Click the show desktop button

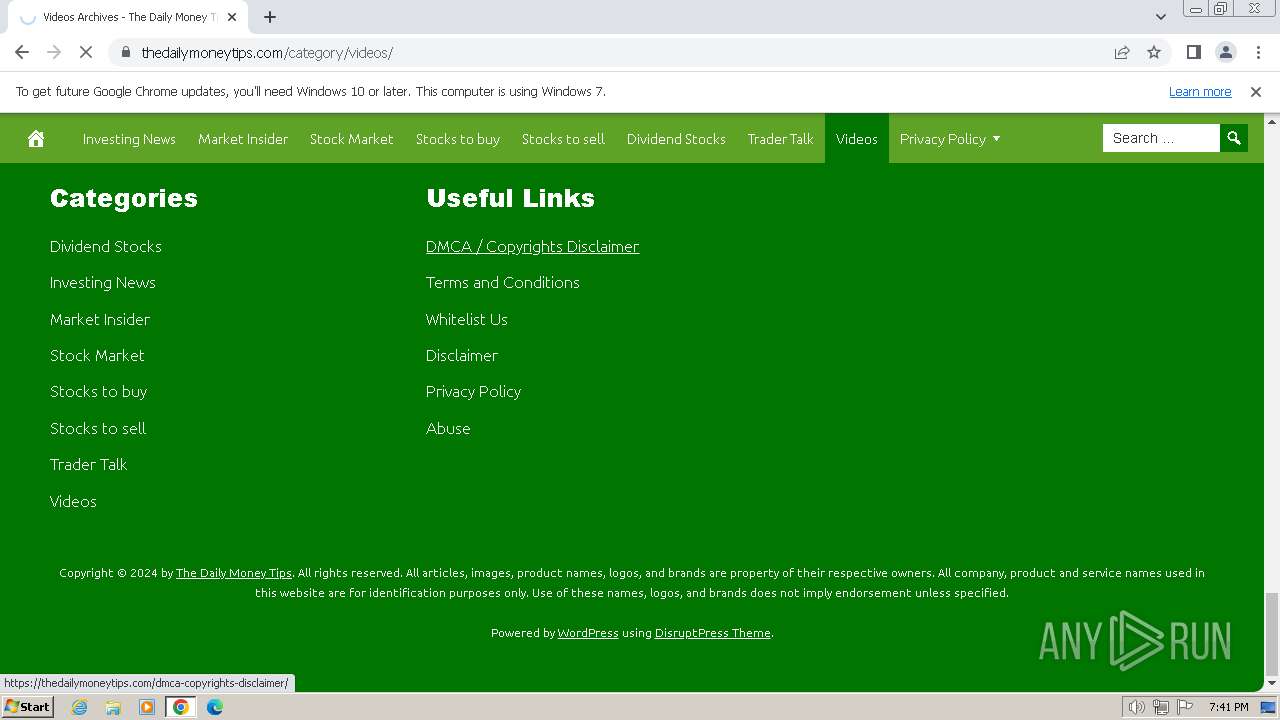tap(1268, 707)
